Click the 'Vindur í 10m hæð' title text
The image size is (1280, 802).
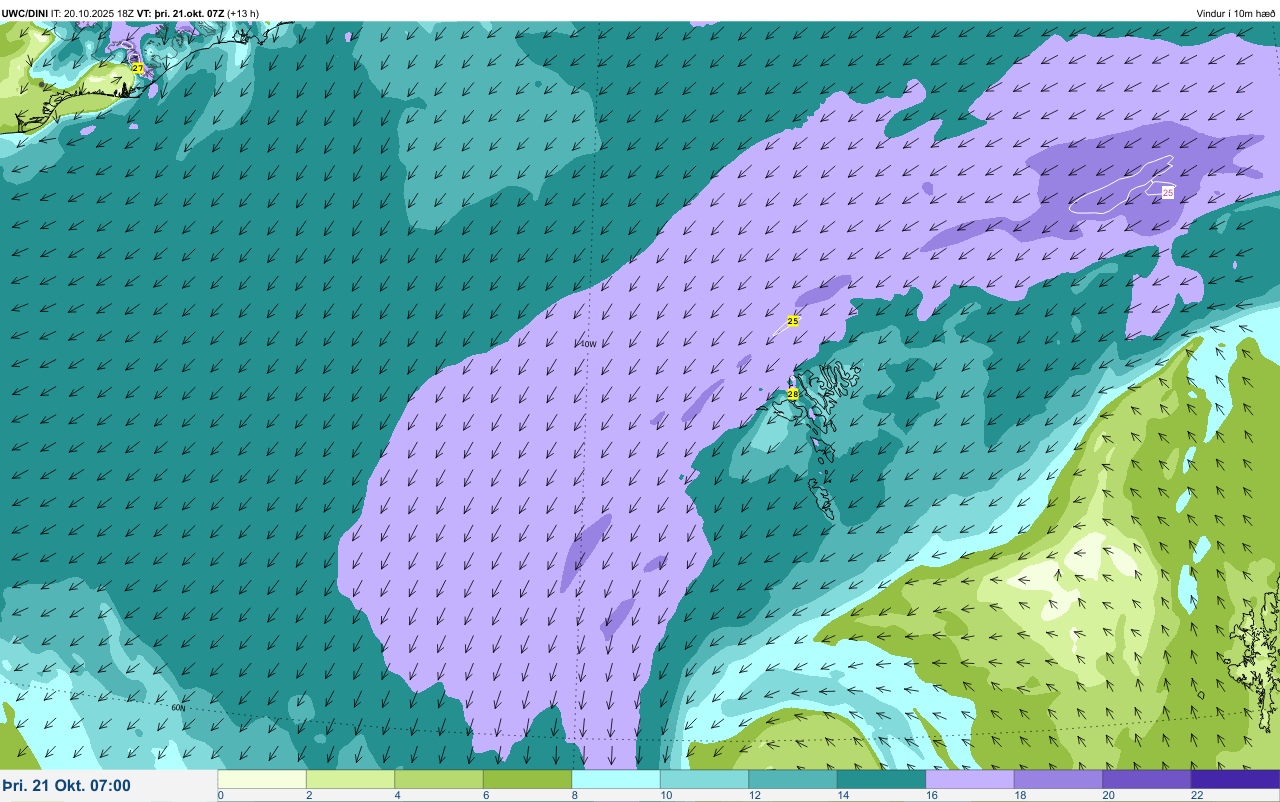(x=1236, y=13)
